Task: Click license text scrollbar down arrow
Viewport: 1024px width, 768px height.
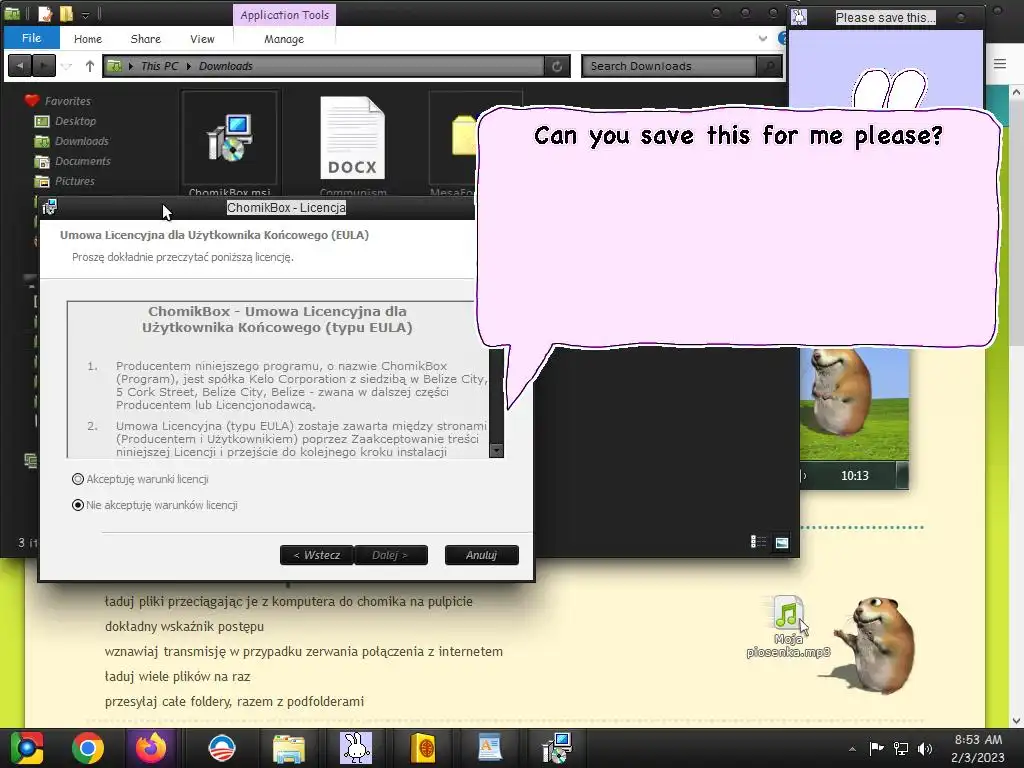Action: coord(496,451)
